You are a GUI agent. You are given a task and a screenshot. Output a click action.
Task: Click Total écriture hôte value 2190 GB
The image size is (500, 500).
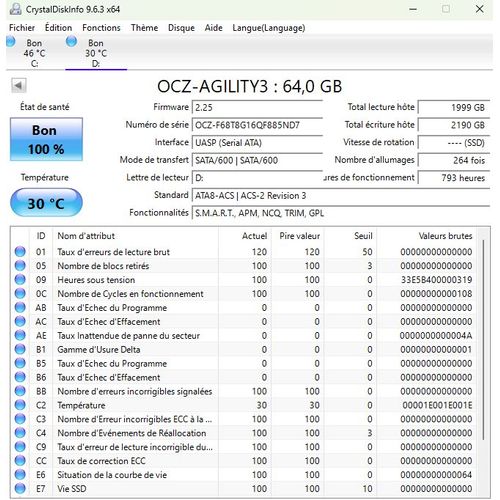[x=454, y=125]
